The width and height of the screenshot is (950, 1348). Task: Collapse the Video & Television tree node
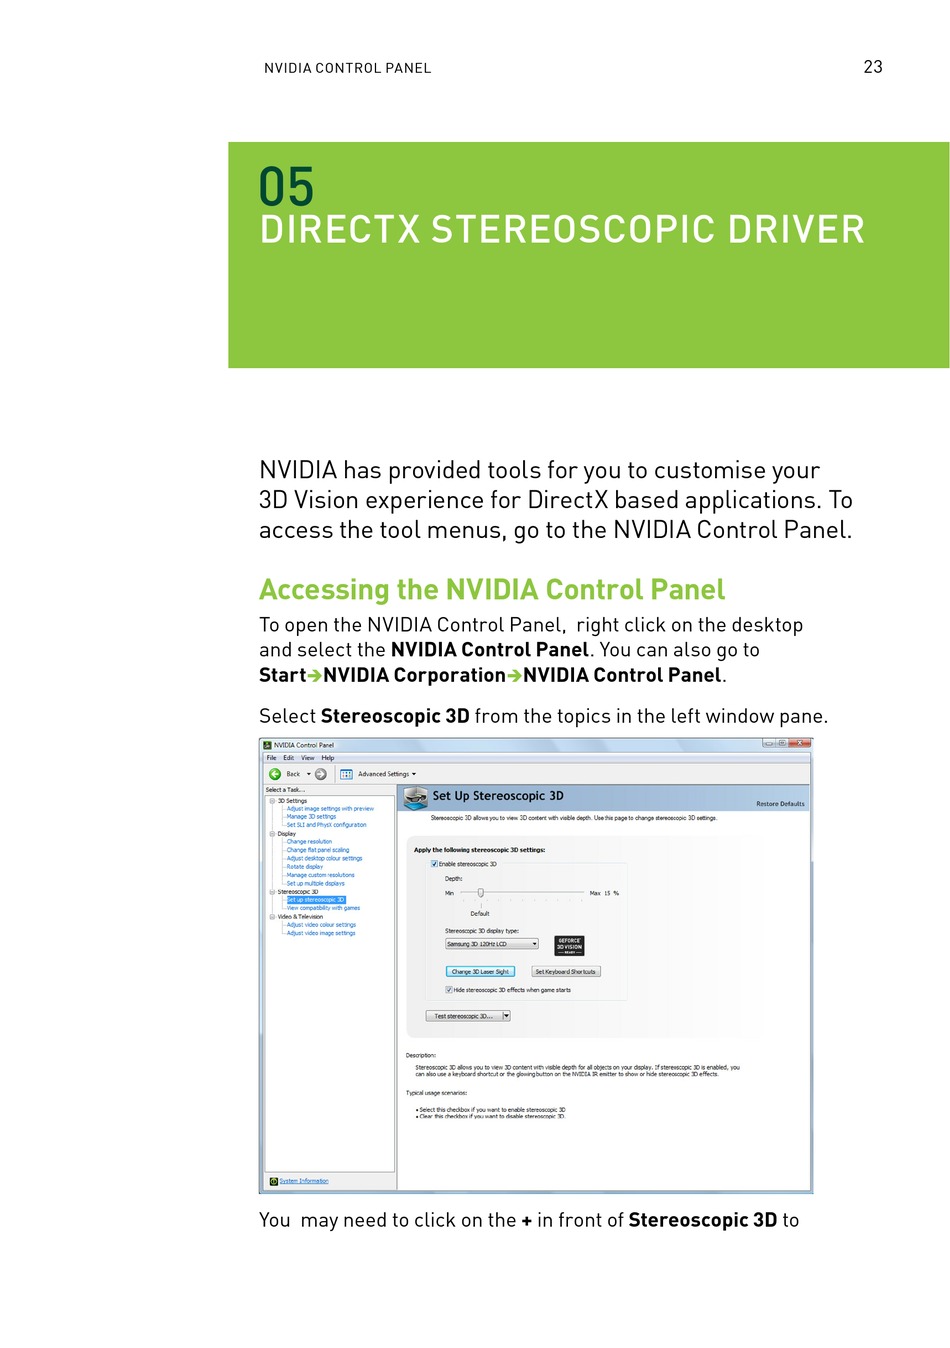272,917
